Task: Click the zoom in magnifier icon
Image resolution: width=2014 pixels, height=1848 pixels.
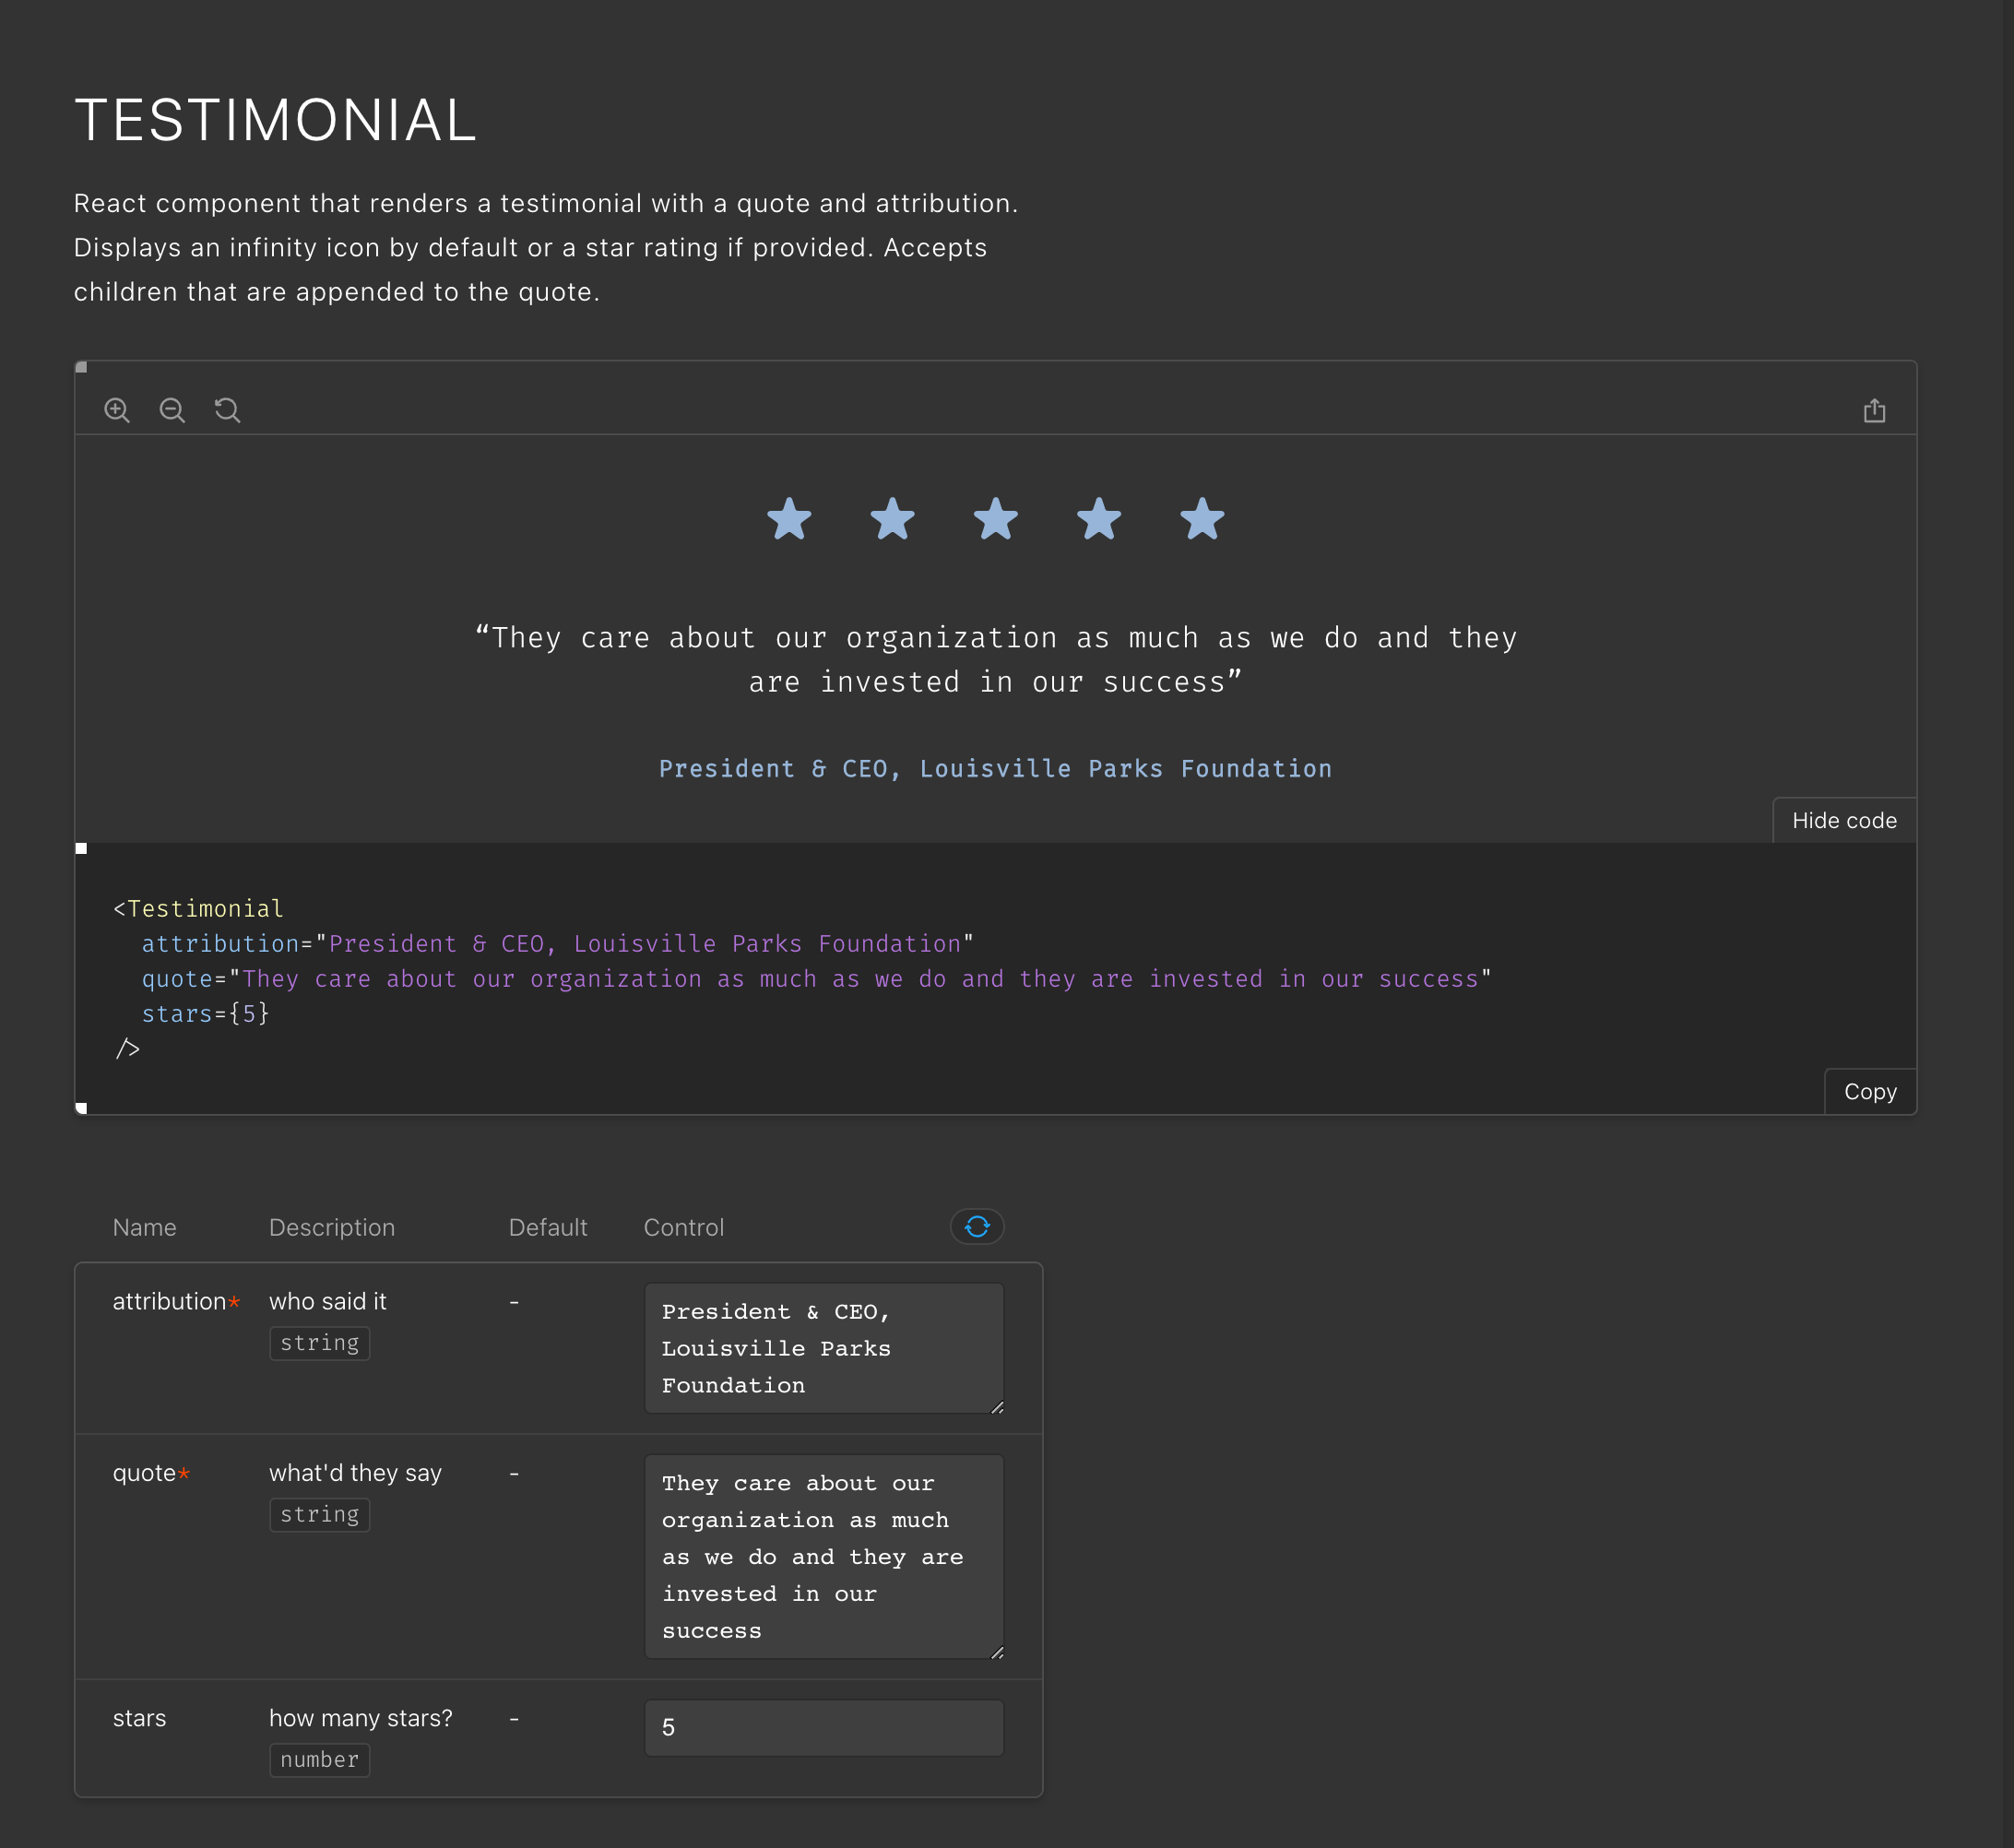Action: (117, 410)
